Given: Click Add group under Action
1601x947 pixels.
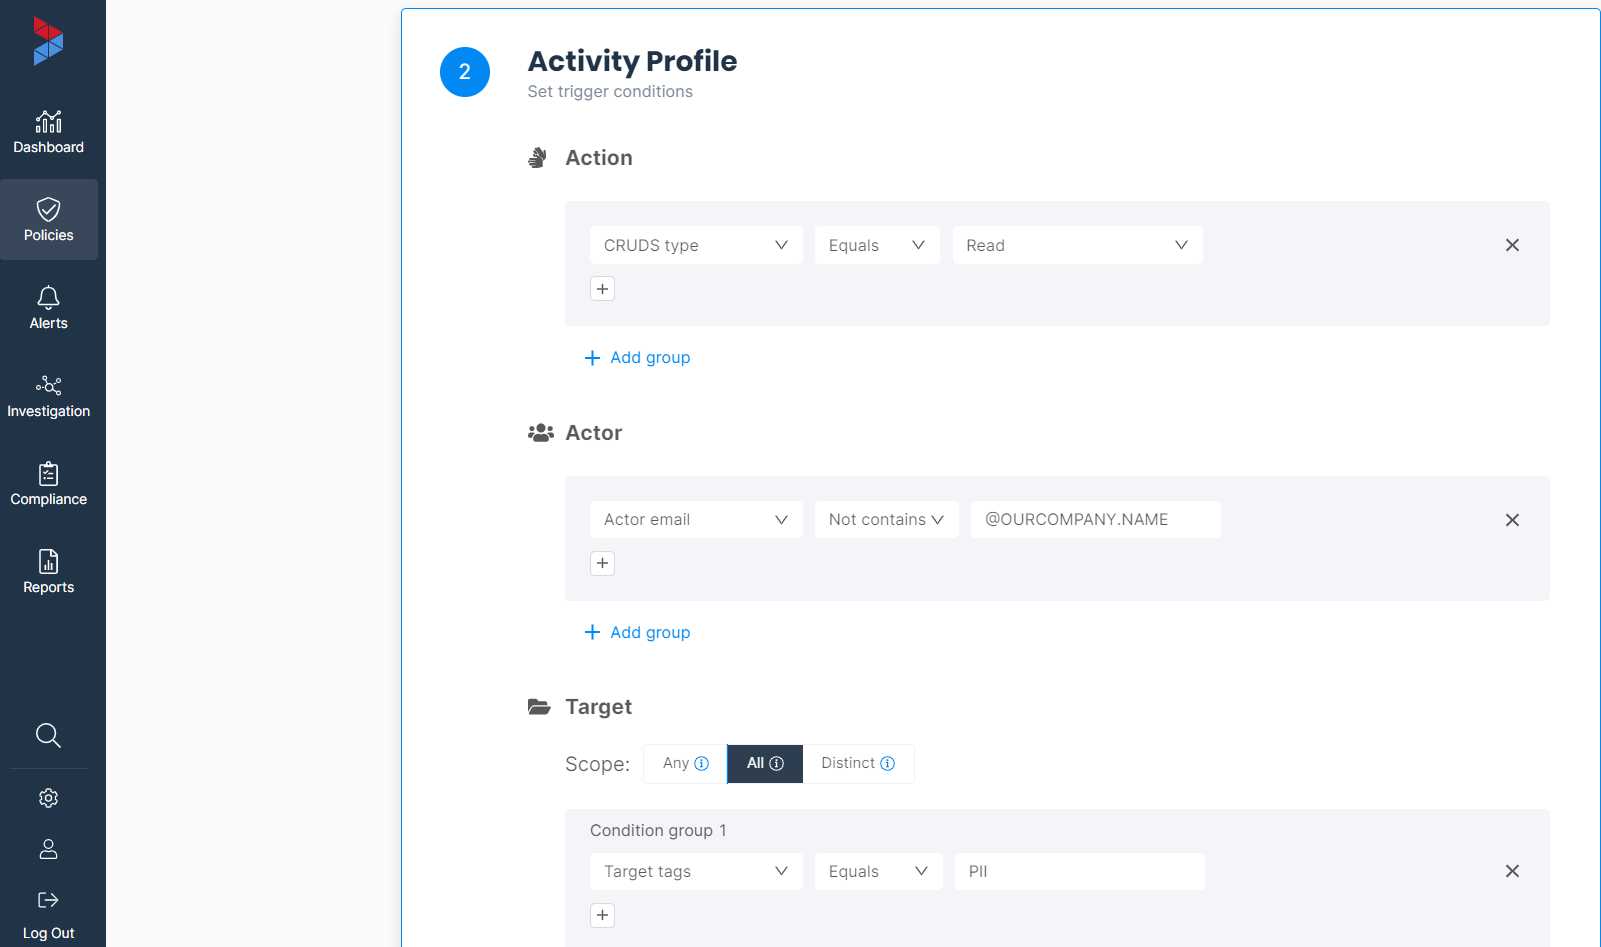Looking at the screenshot, I should pos(638,358).
